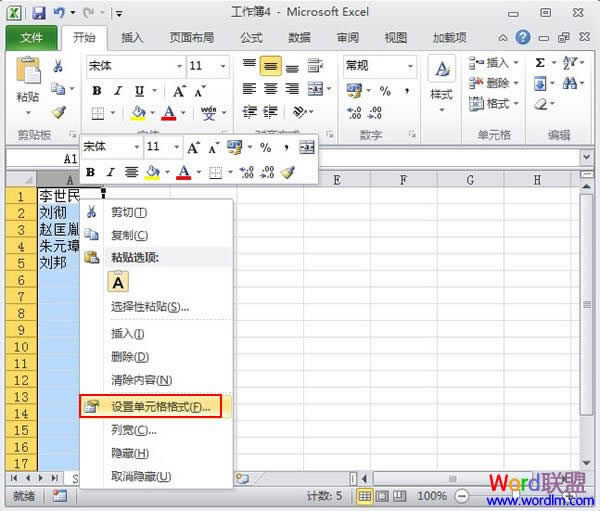Click the Clear eraser icon in editing group
The image size is (600, 511).
(541, 104)
